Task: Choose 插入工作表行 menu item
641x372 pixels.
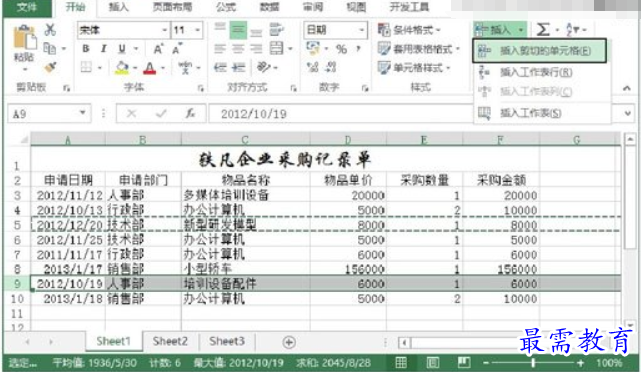Action: pos(536,72)
